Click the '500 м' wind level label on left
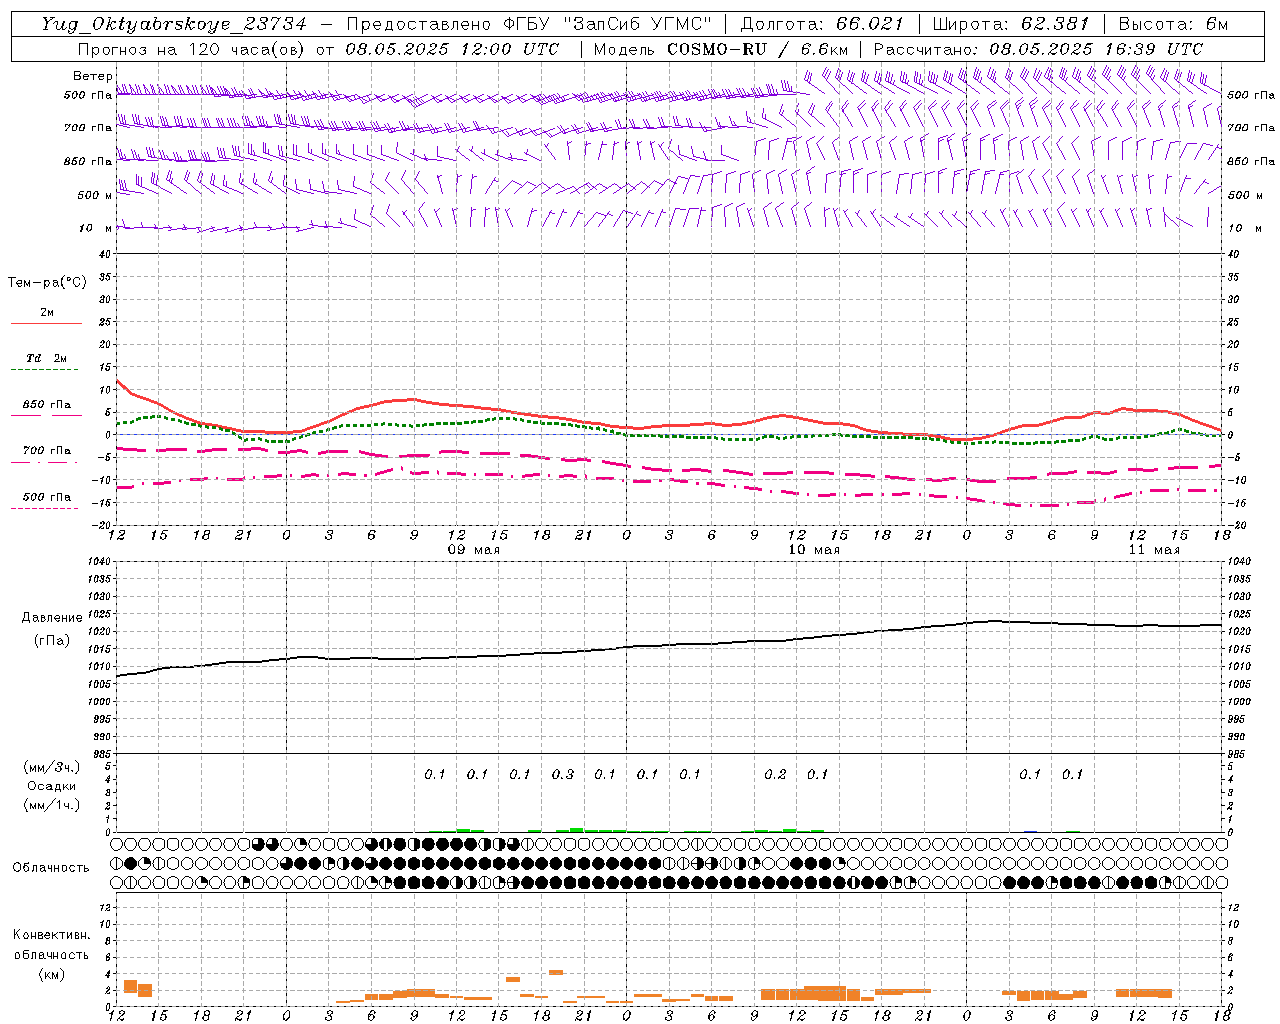 click(x=93, y=195)
